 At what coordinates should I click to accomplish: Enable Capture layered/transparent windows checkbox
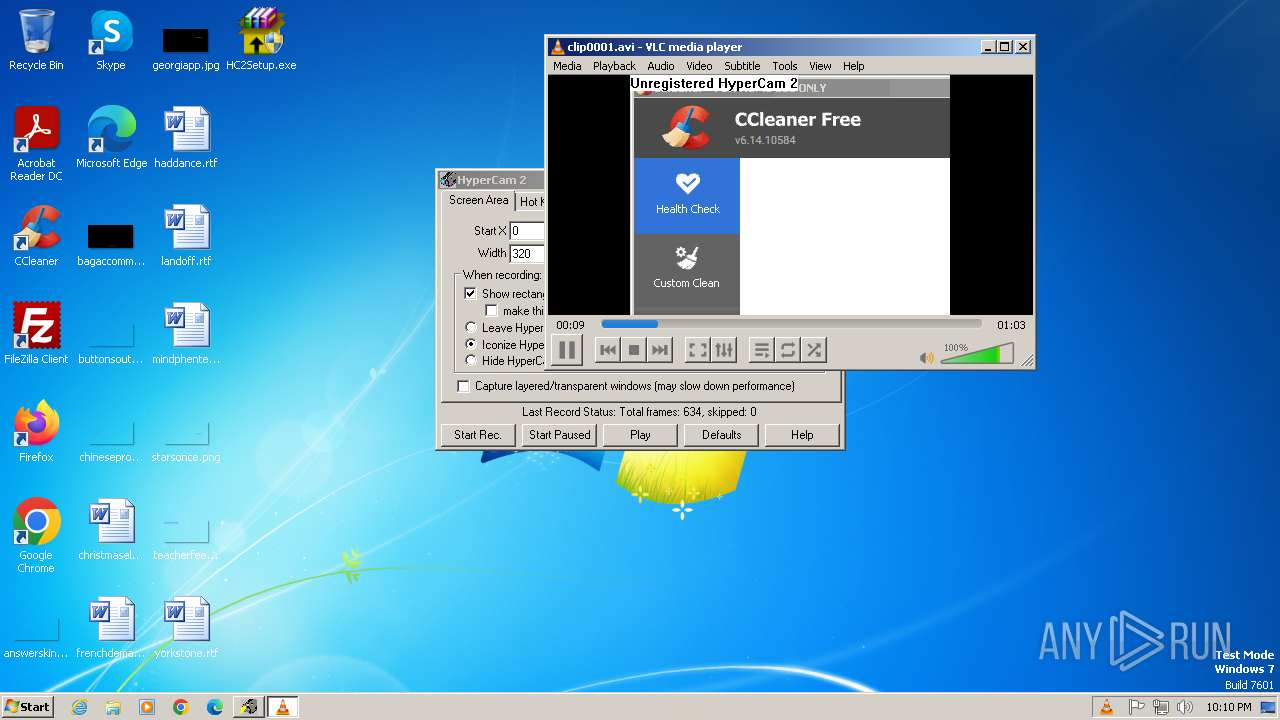coord(463,386)
